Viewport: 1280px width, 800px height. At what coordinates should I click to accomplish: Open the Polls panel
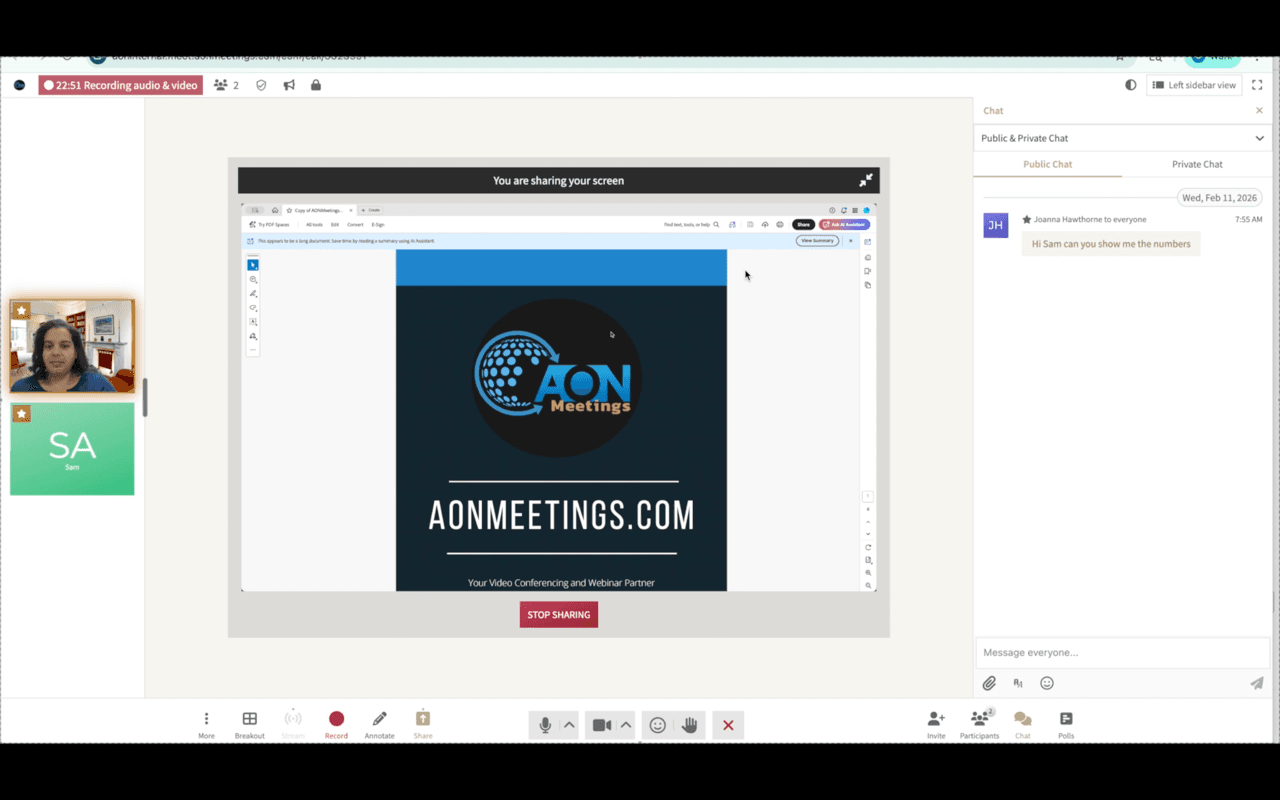1066,720
